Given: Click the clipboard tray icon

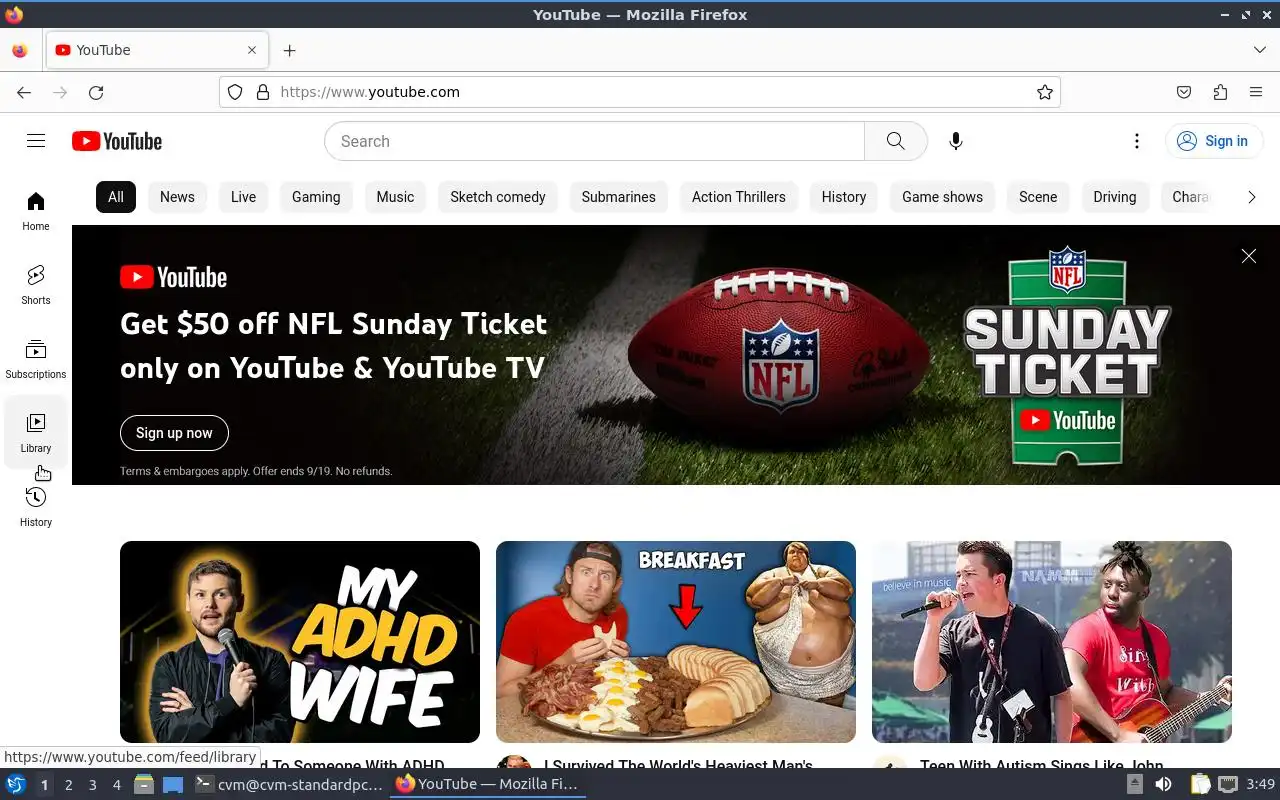Looking at the screenshot, I should (1200, 785).
